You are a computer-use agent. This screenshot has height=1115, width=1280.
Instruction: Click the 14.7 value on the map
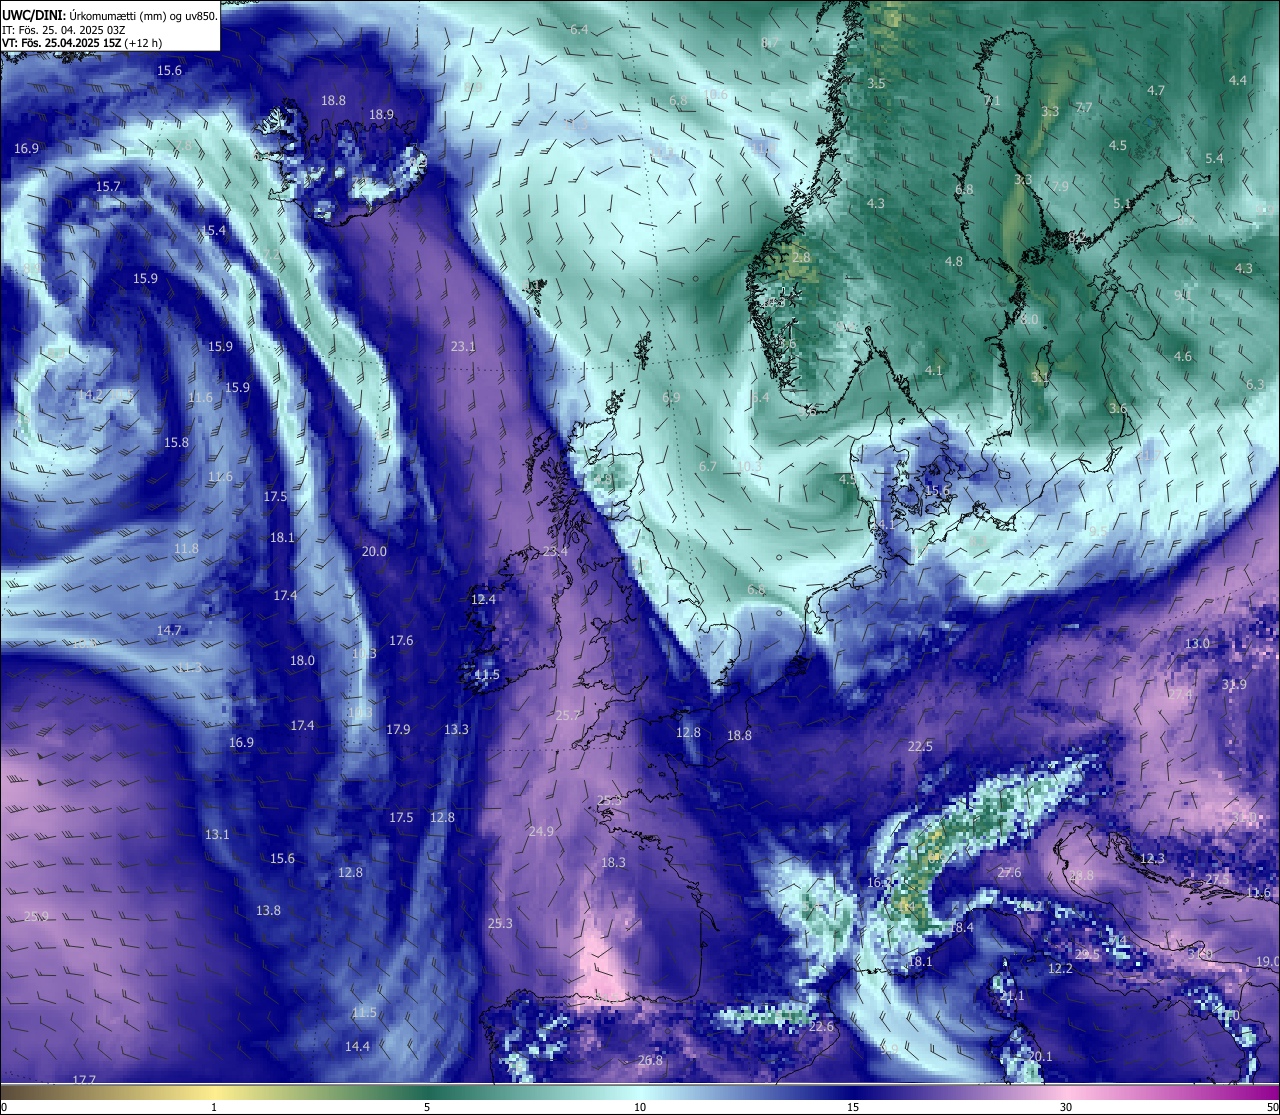(169, 631)
